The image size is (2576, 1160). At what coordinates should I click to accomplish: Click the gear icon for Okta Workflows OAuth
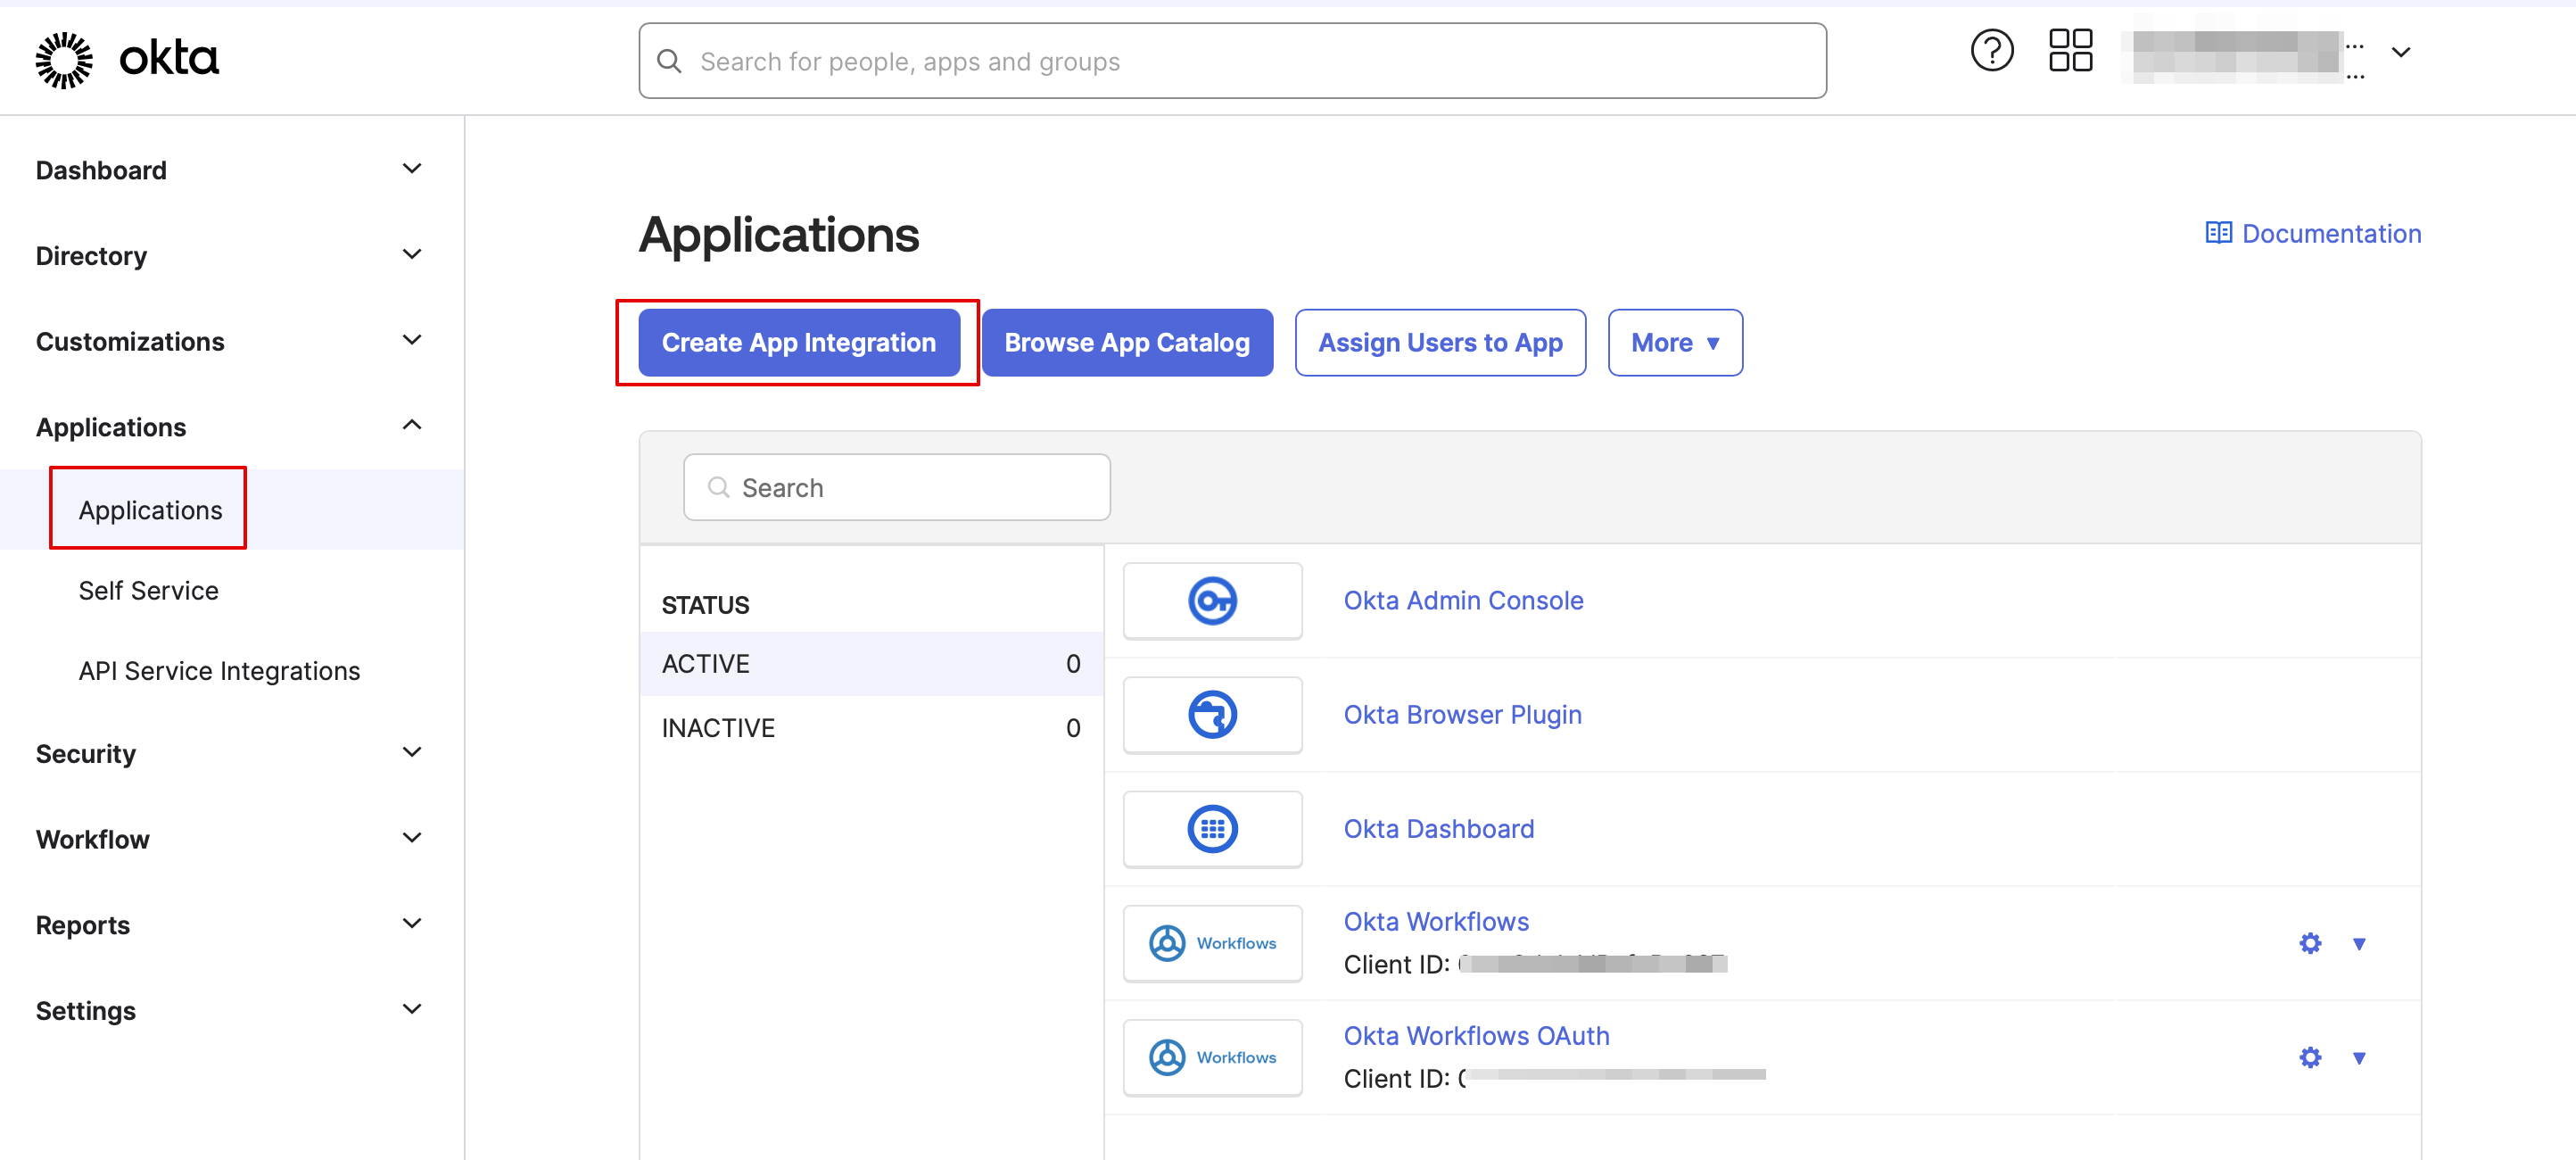[x=2310, y=1057]
